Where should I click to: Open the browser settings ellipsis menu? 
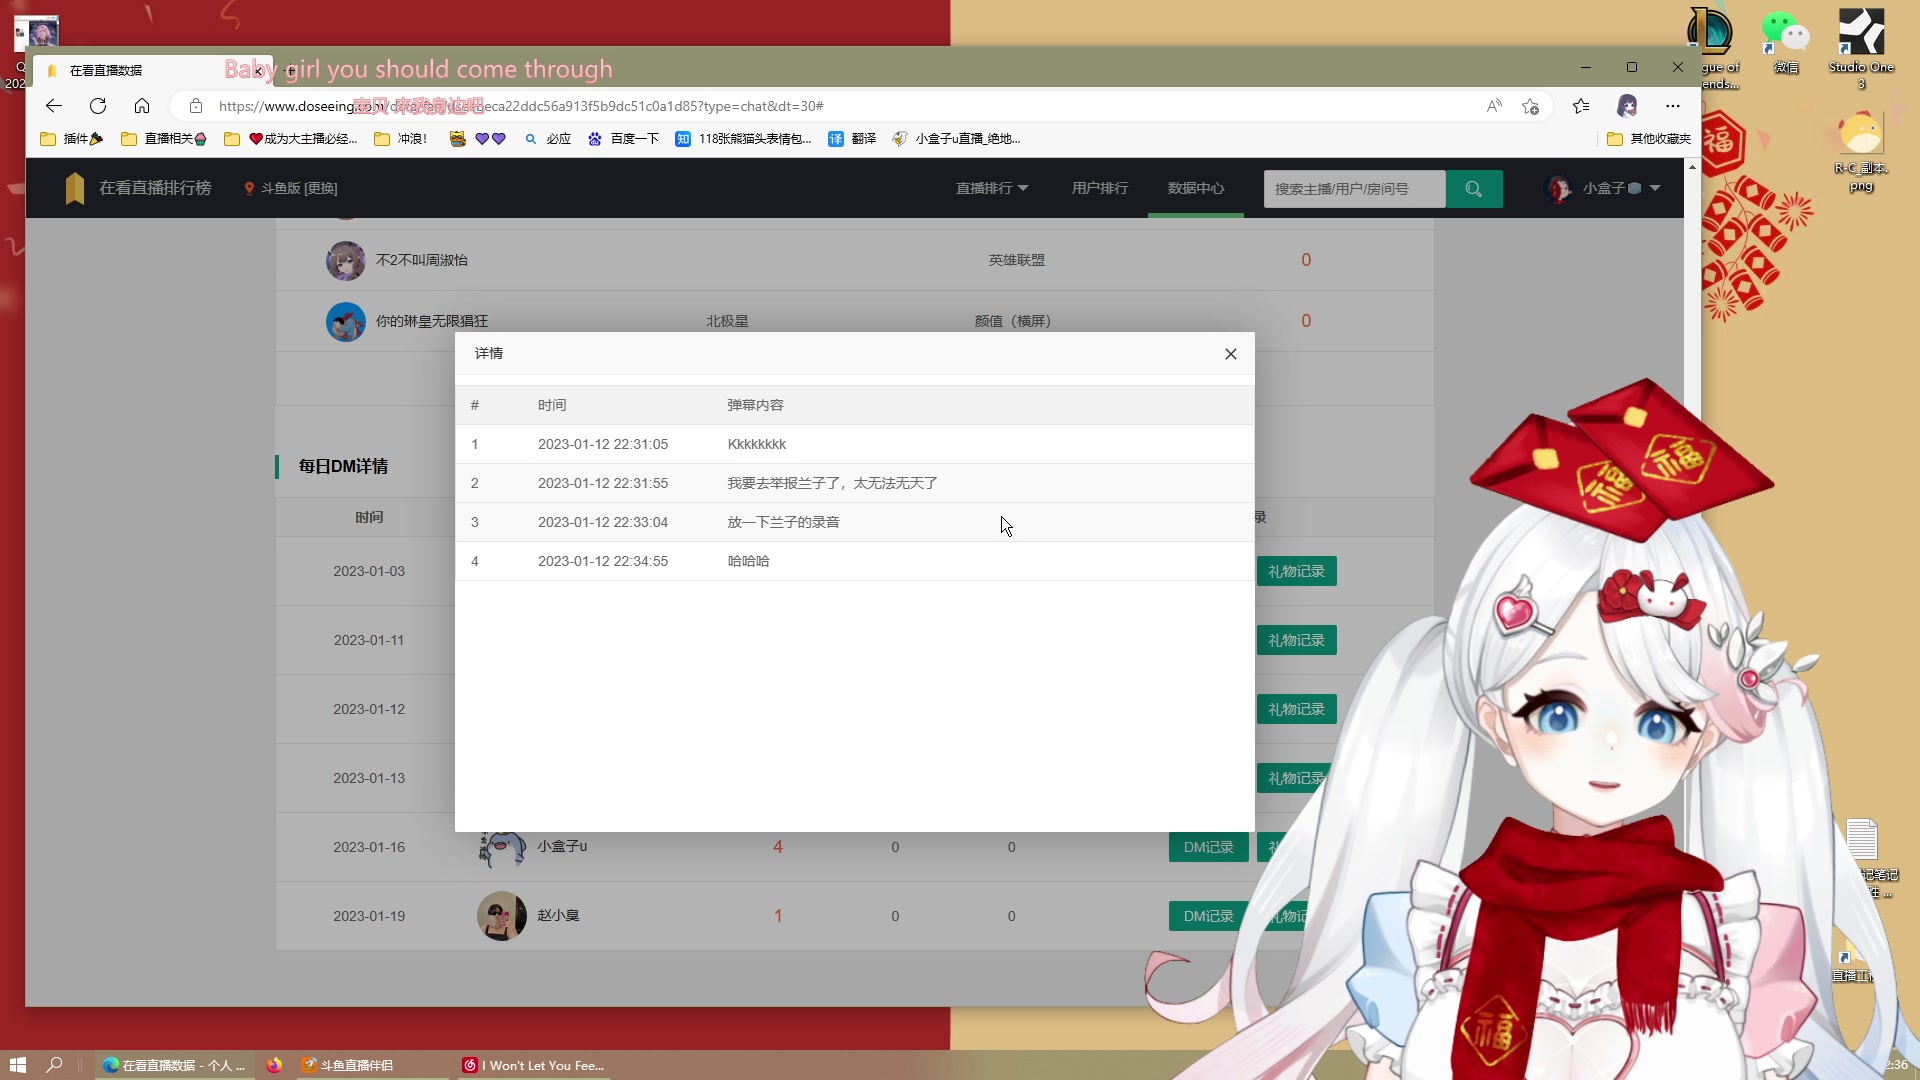coord(1672,106)
